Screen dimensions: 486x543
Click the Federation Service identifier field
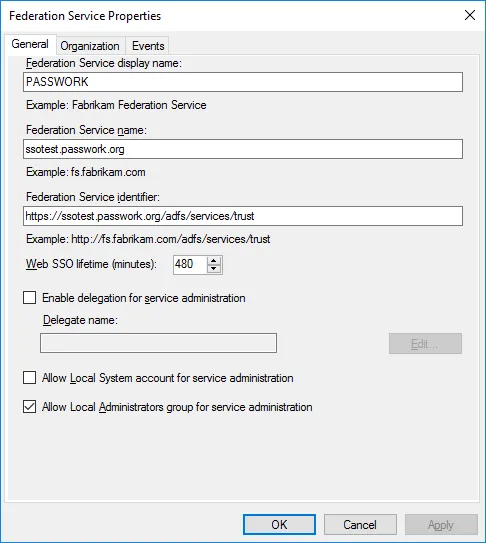(243, 216)
